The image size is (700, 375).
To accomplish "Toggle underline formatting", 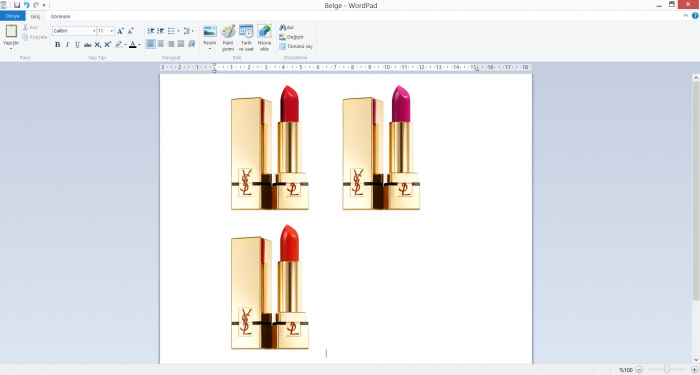I will [77, 44].
